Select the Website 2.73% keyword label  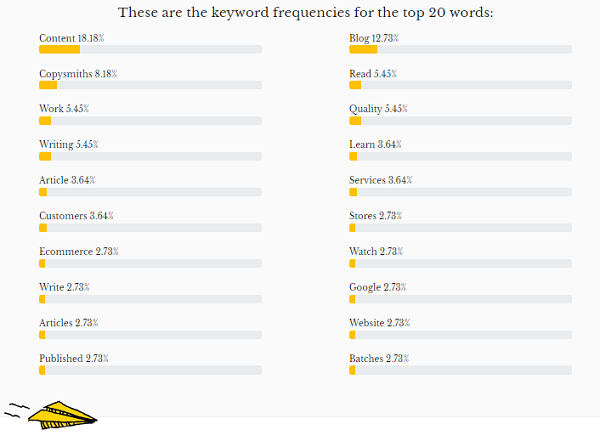click(380, 322)
